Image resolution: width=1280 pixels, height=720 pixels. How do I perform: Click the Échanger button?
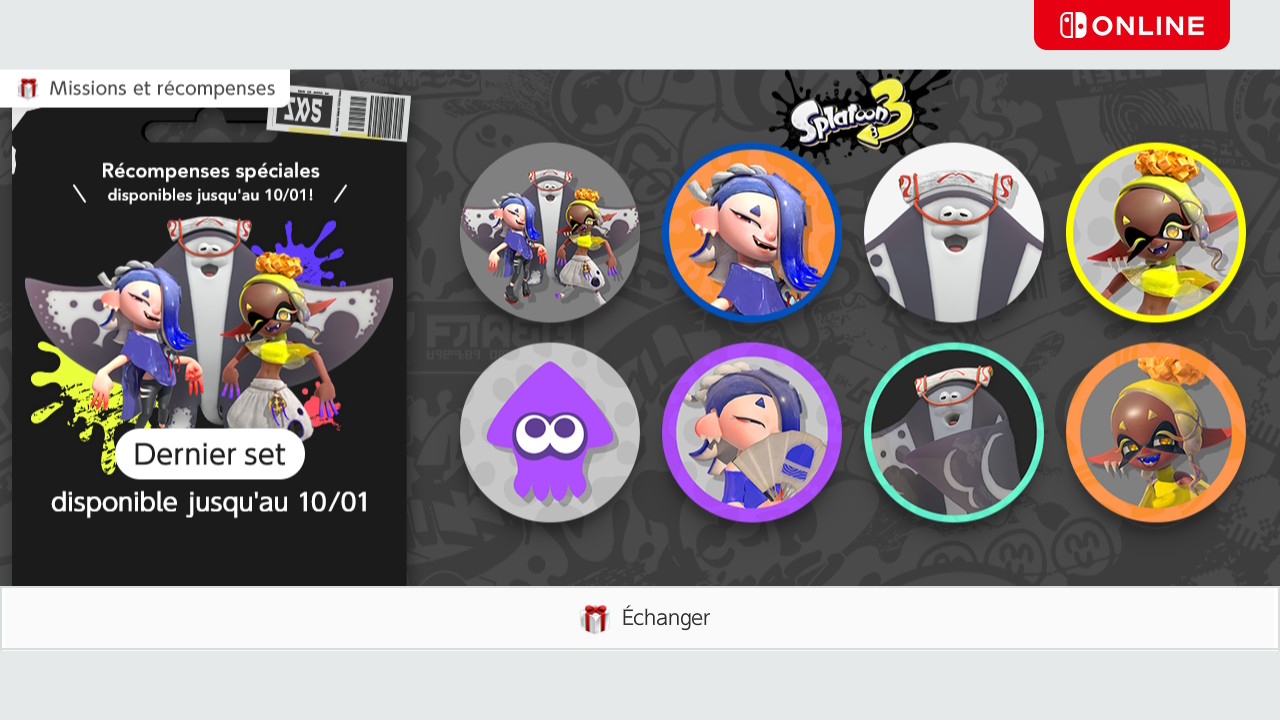640,618
